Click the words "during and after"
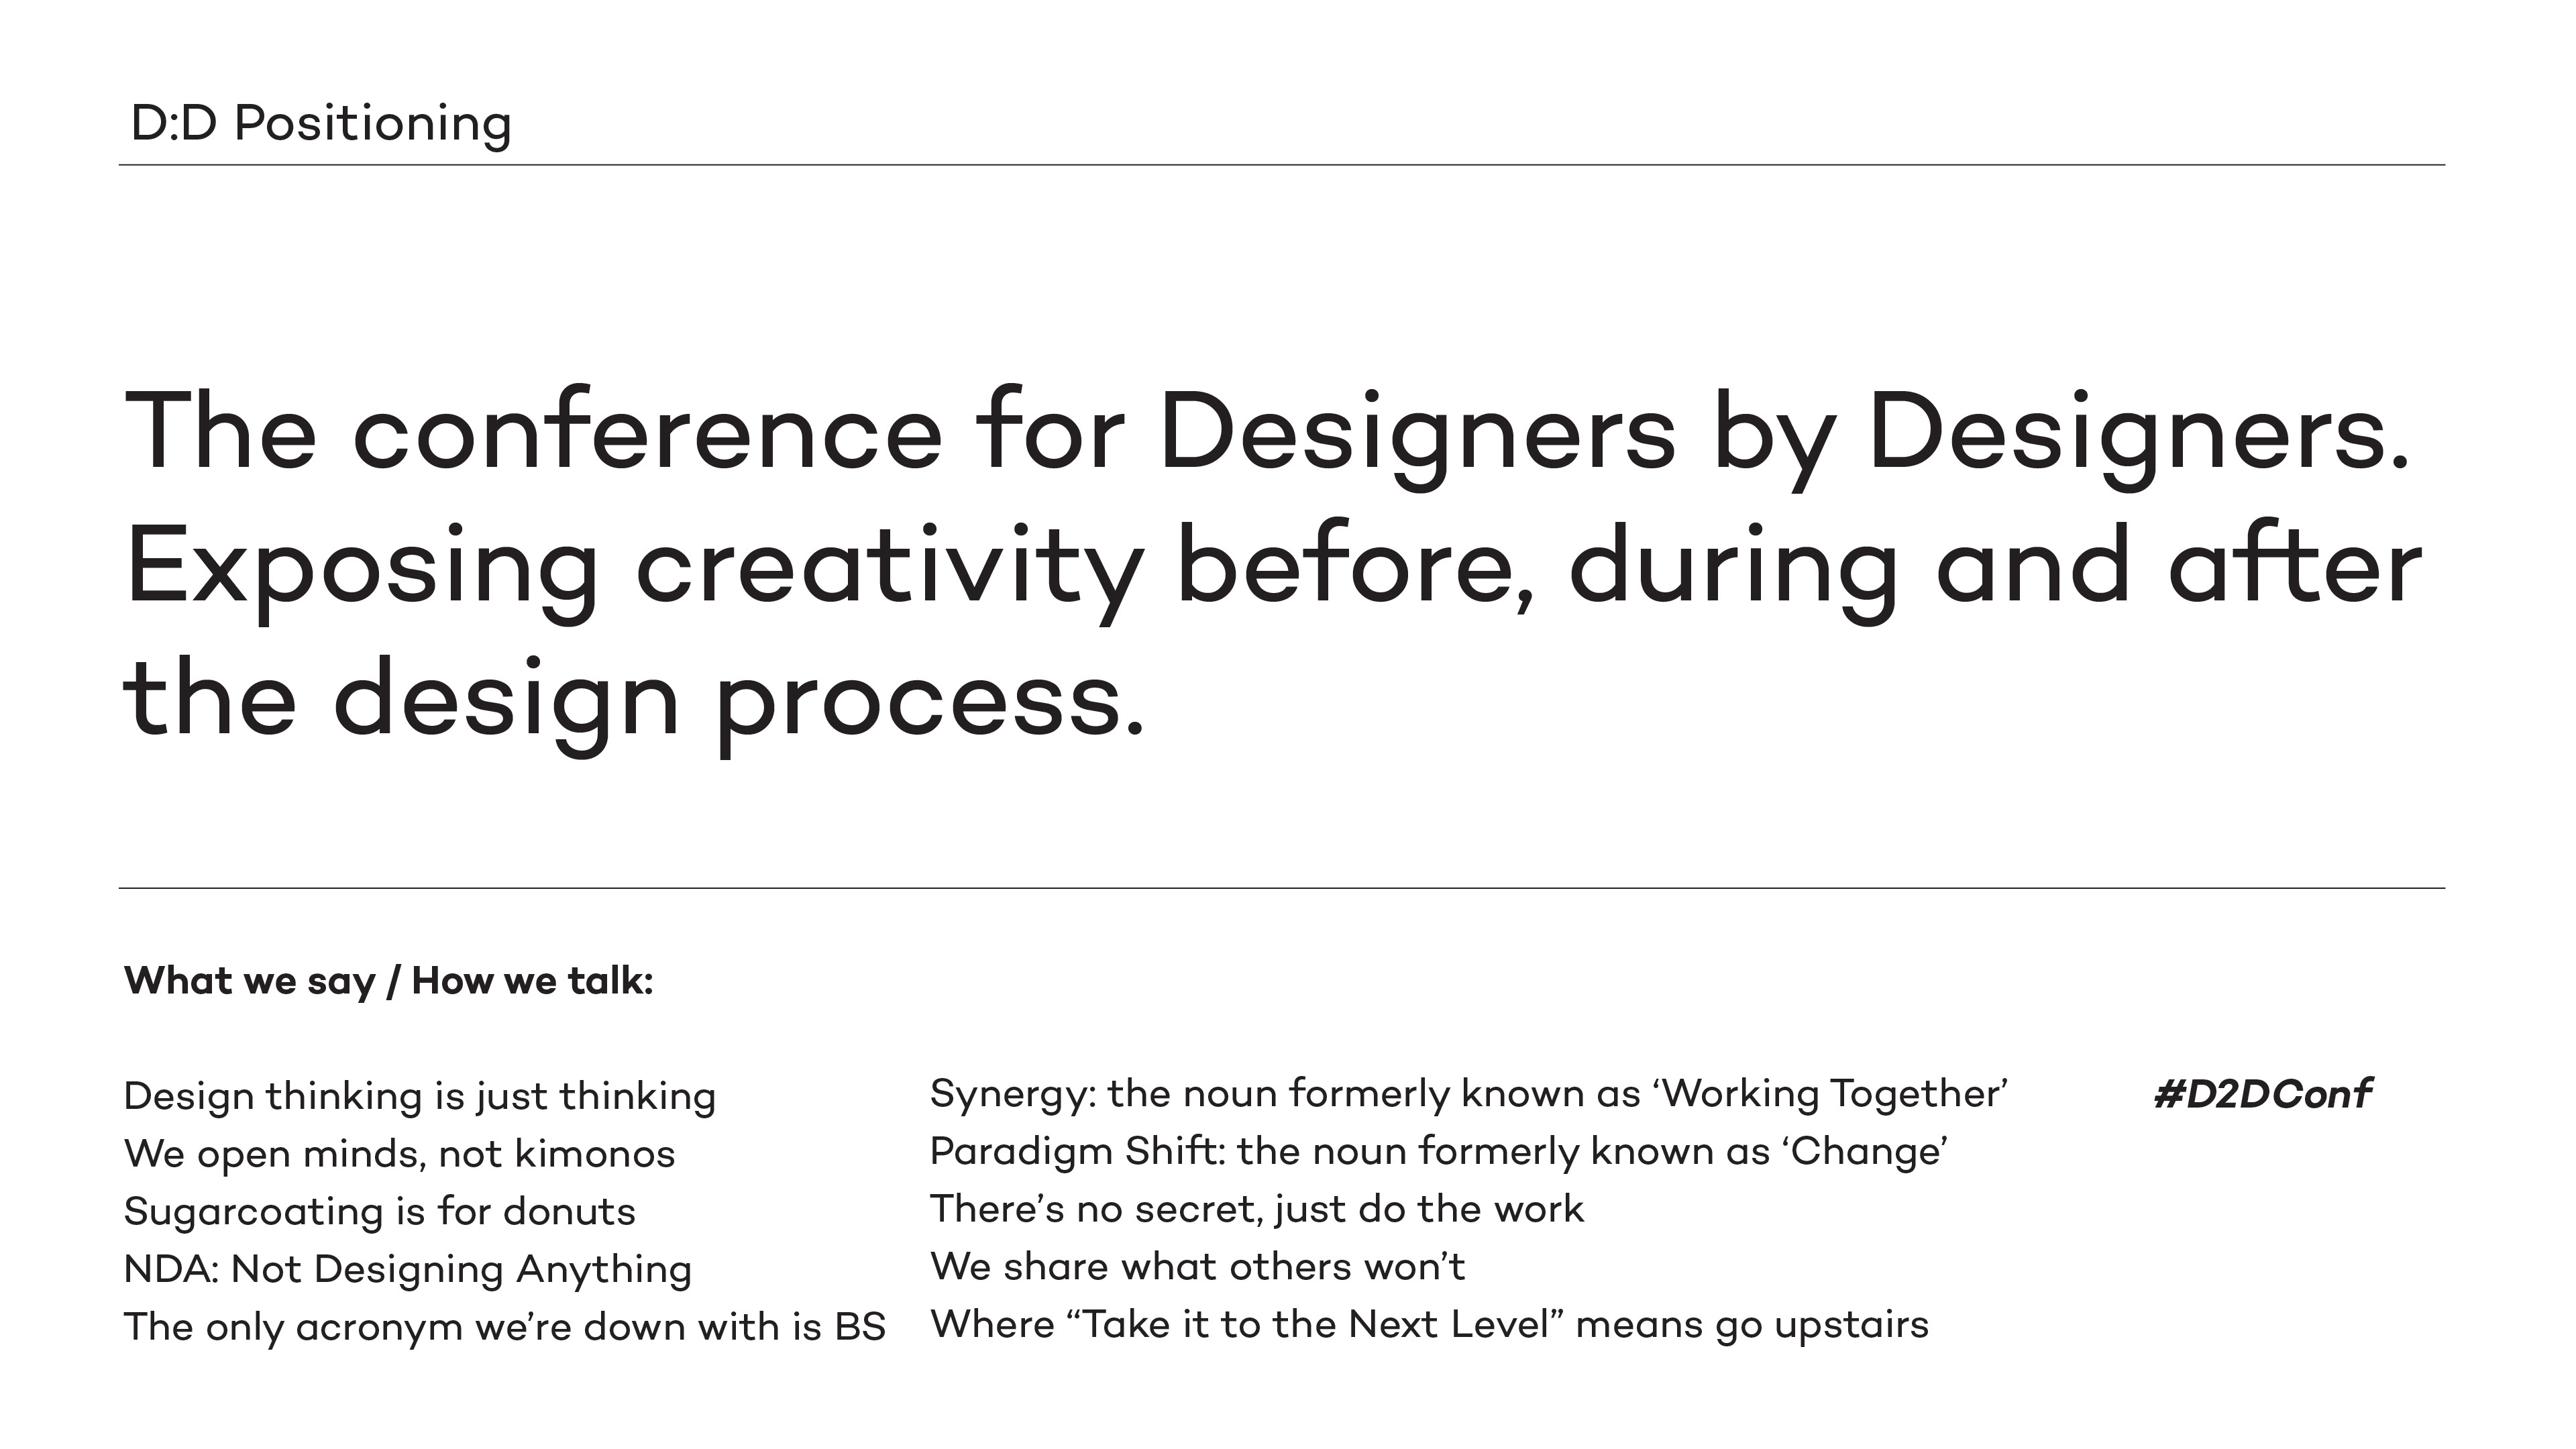Image resolution: width=2576 pixels, height=1449 pixels. 1994,568
